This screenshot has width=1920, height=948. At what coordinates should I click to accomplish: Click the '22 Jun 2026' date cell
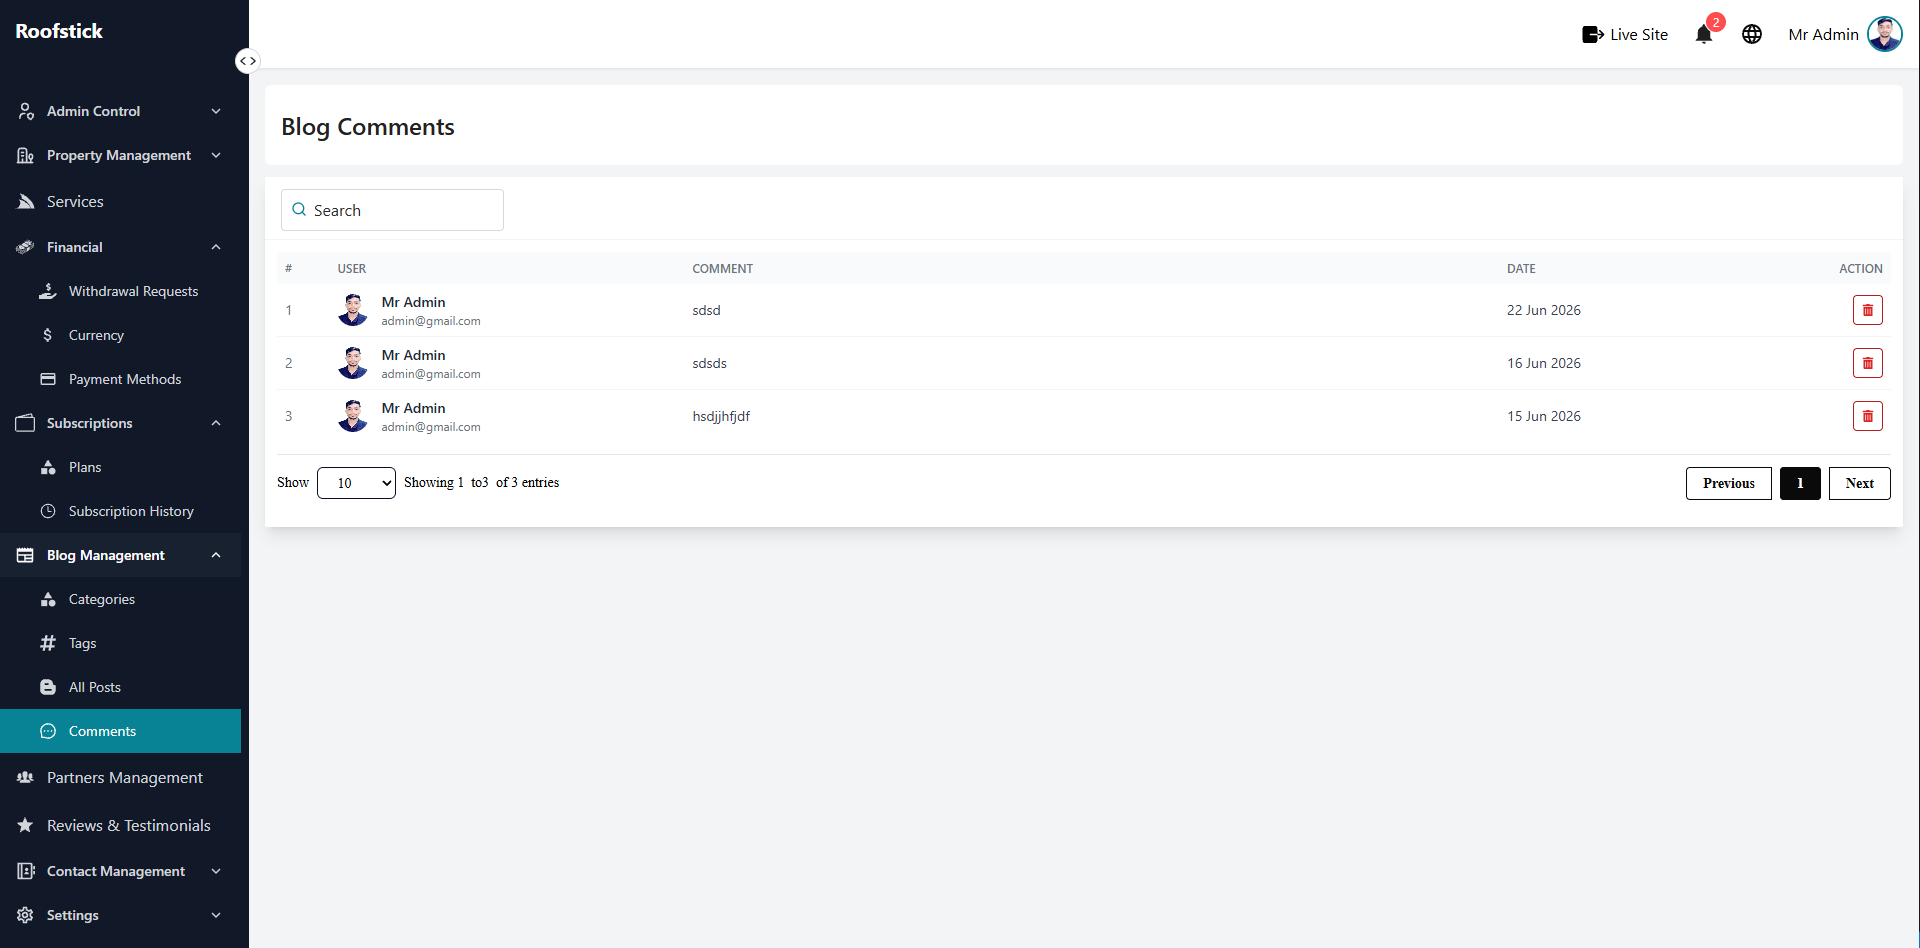1543,310
